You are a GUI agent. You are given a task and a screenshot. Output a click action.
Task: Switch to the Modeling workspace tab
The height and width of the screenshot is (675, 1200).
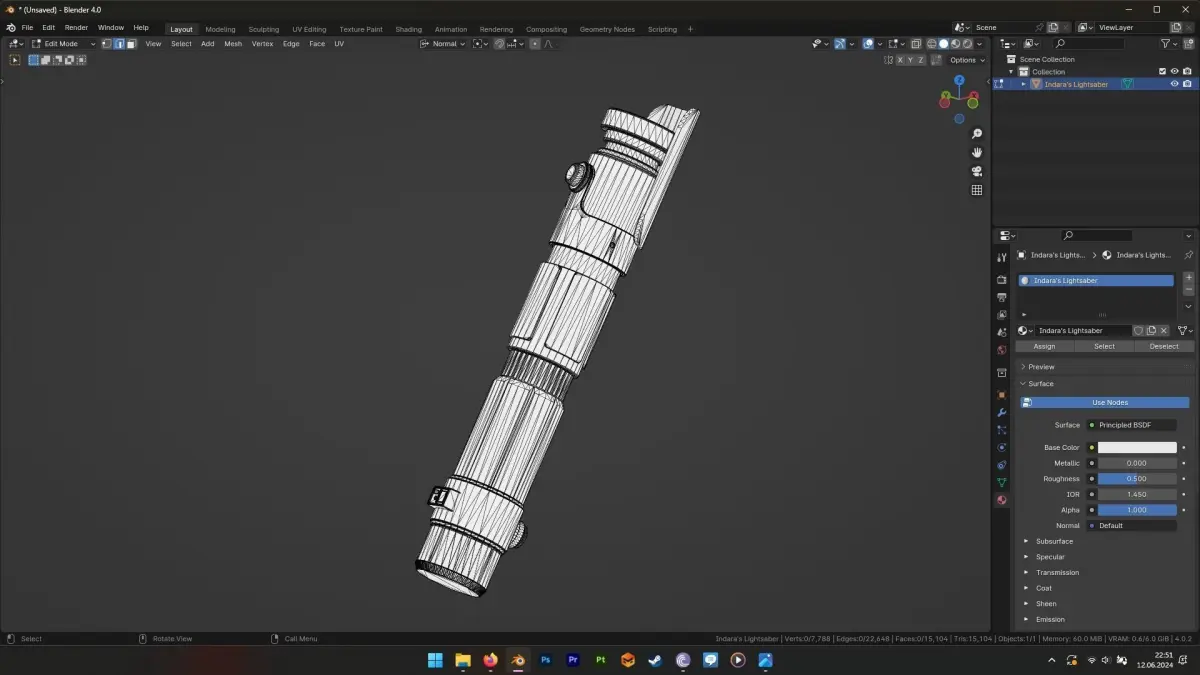(220, 29)
